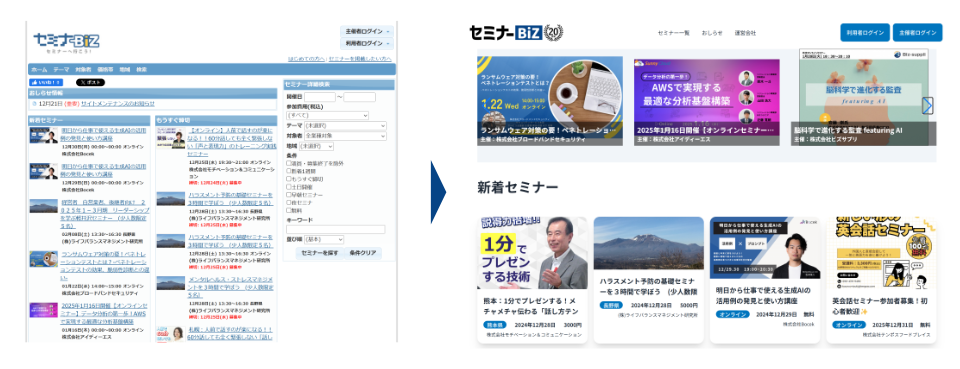
Task: Check the もうすぐ締切 checkbox
Action: point(289,179)
